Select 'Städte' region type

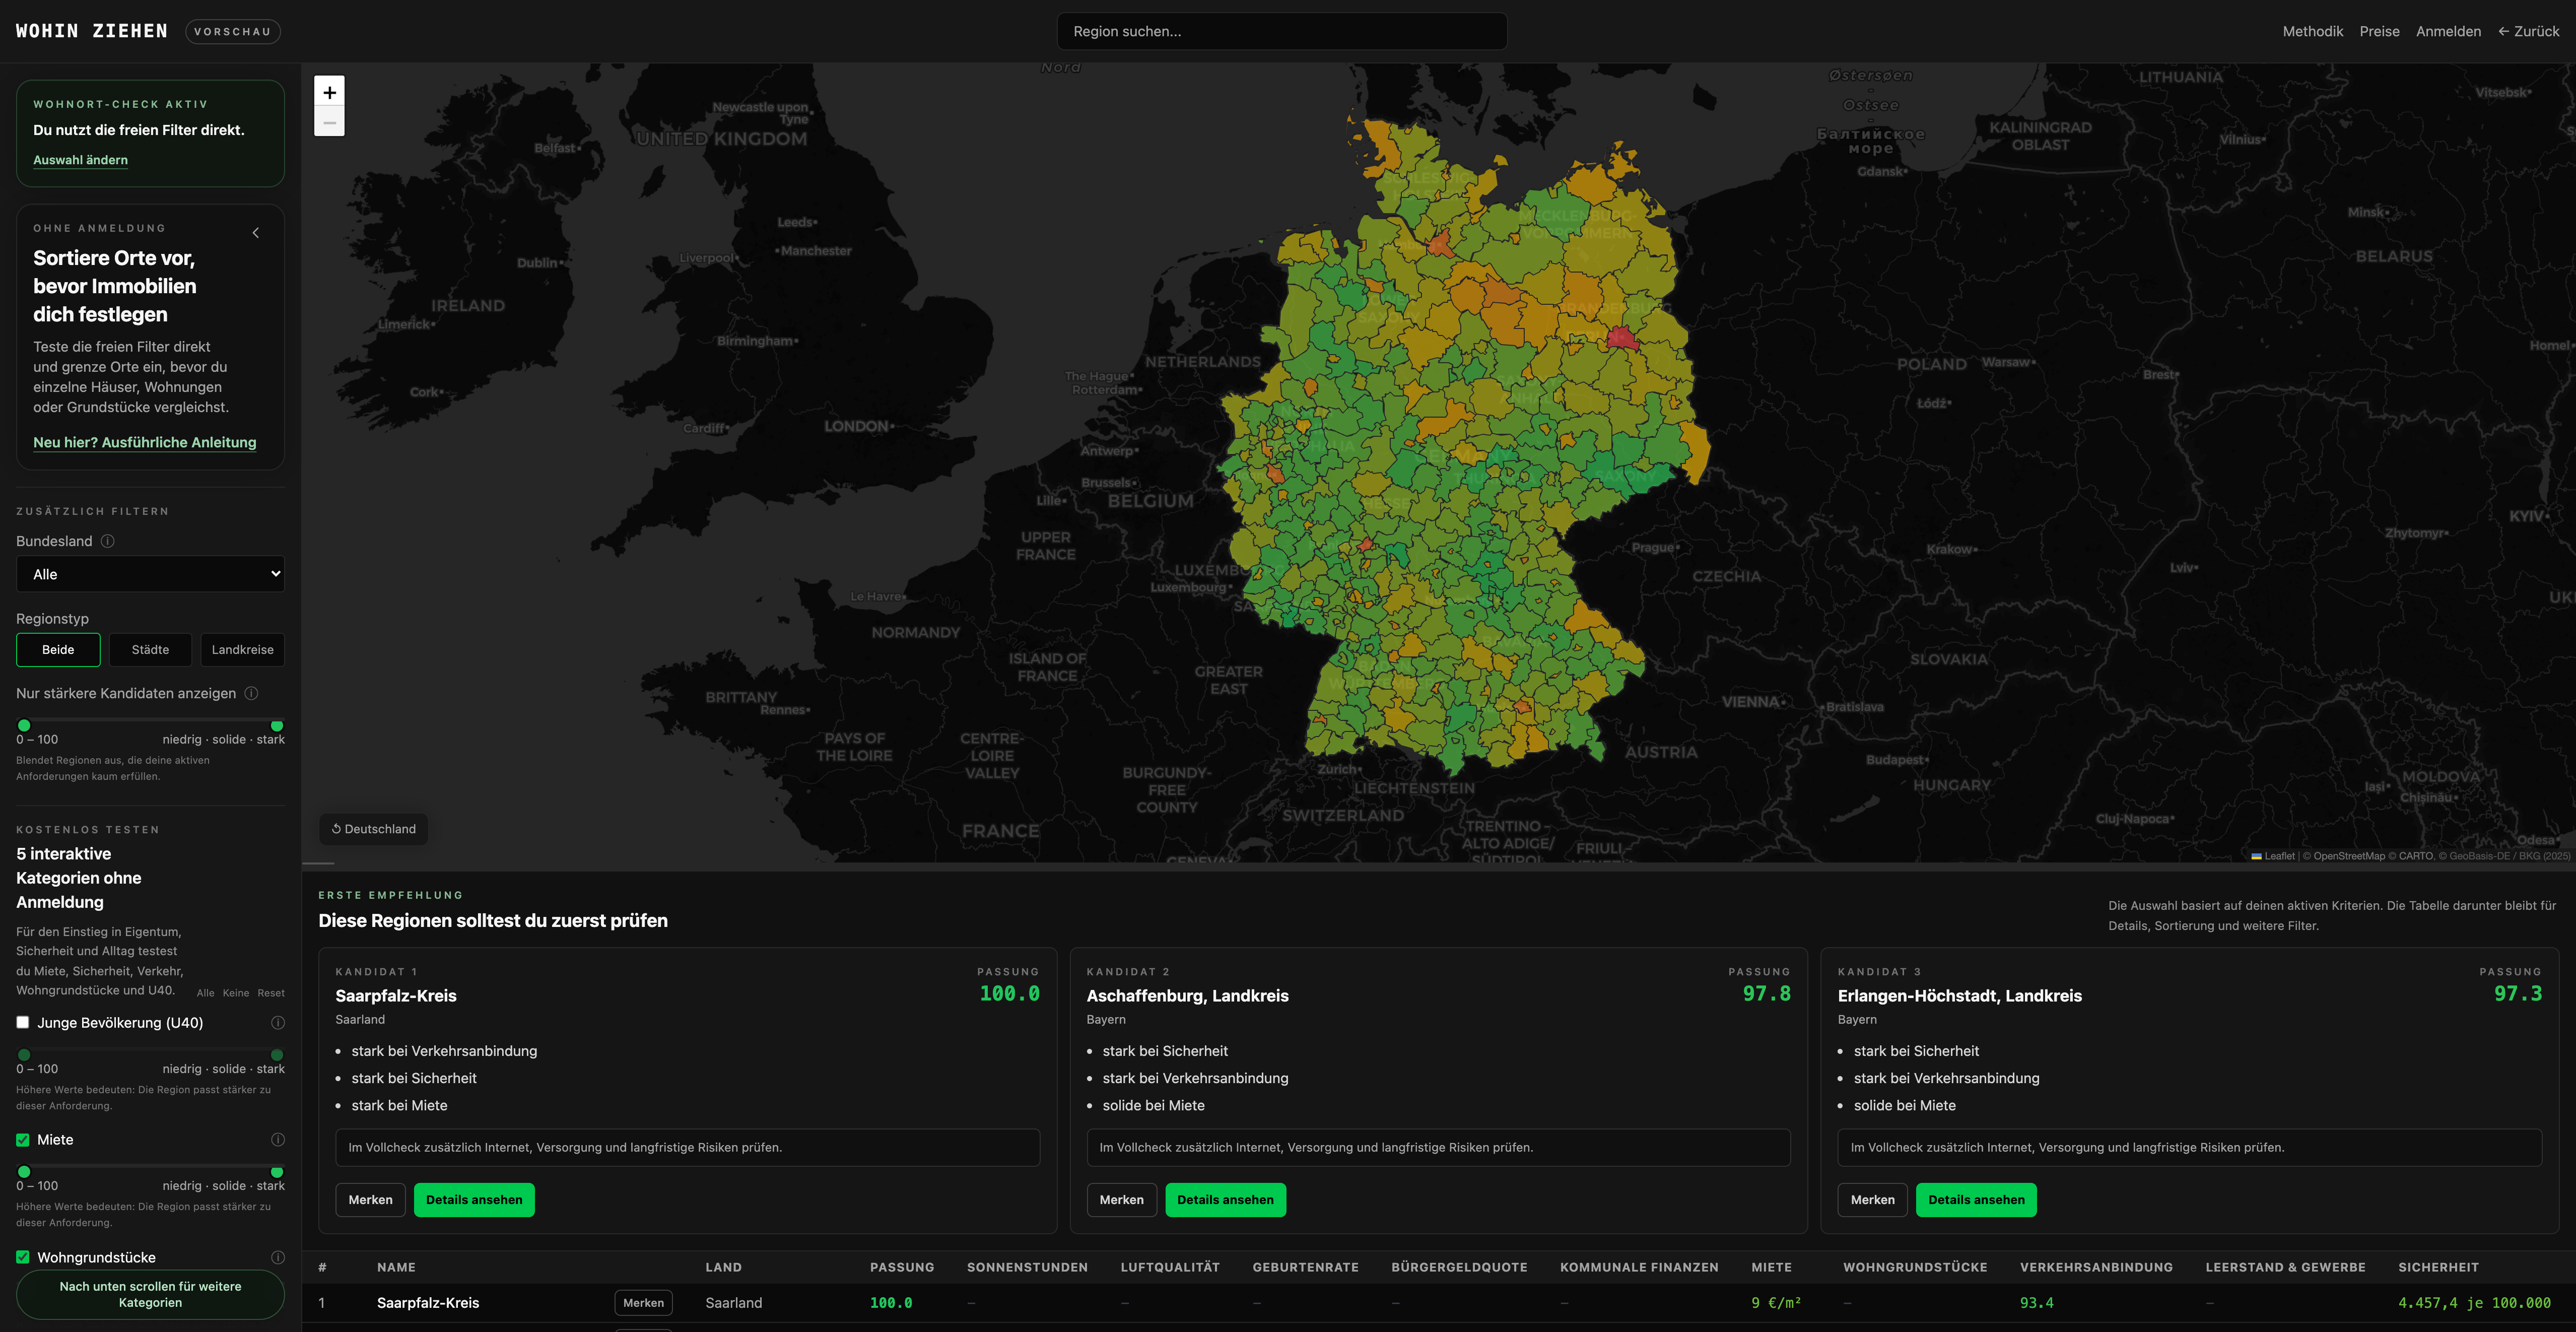pos(150,650)
